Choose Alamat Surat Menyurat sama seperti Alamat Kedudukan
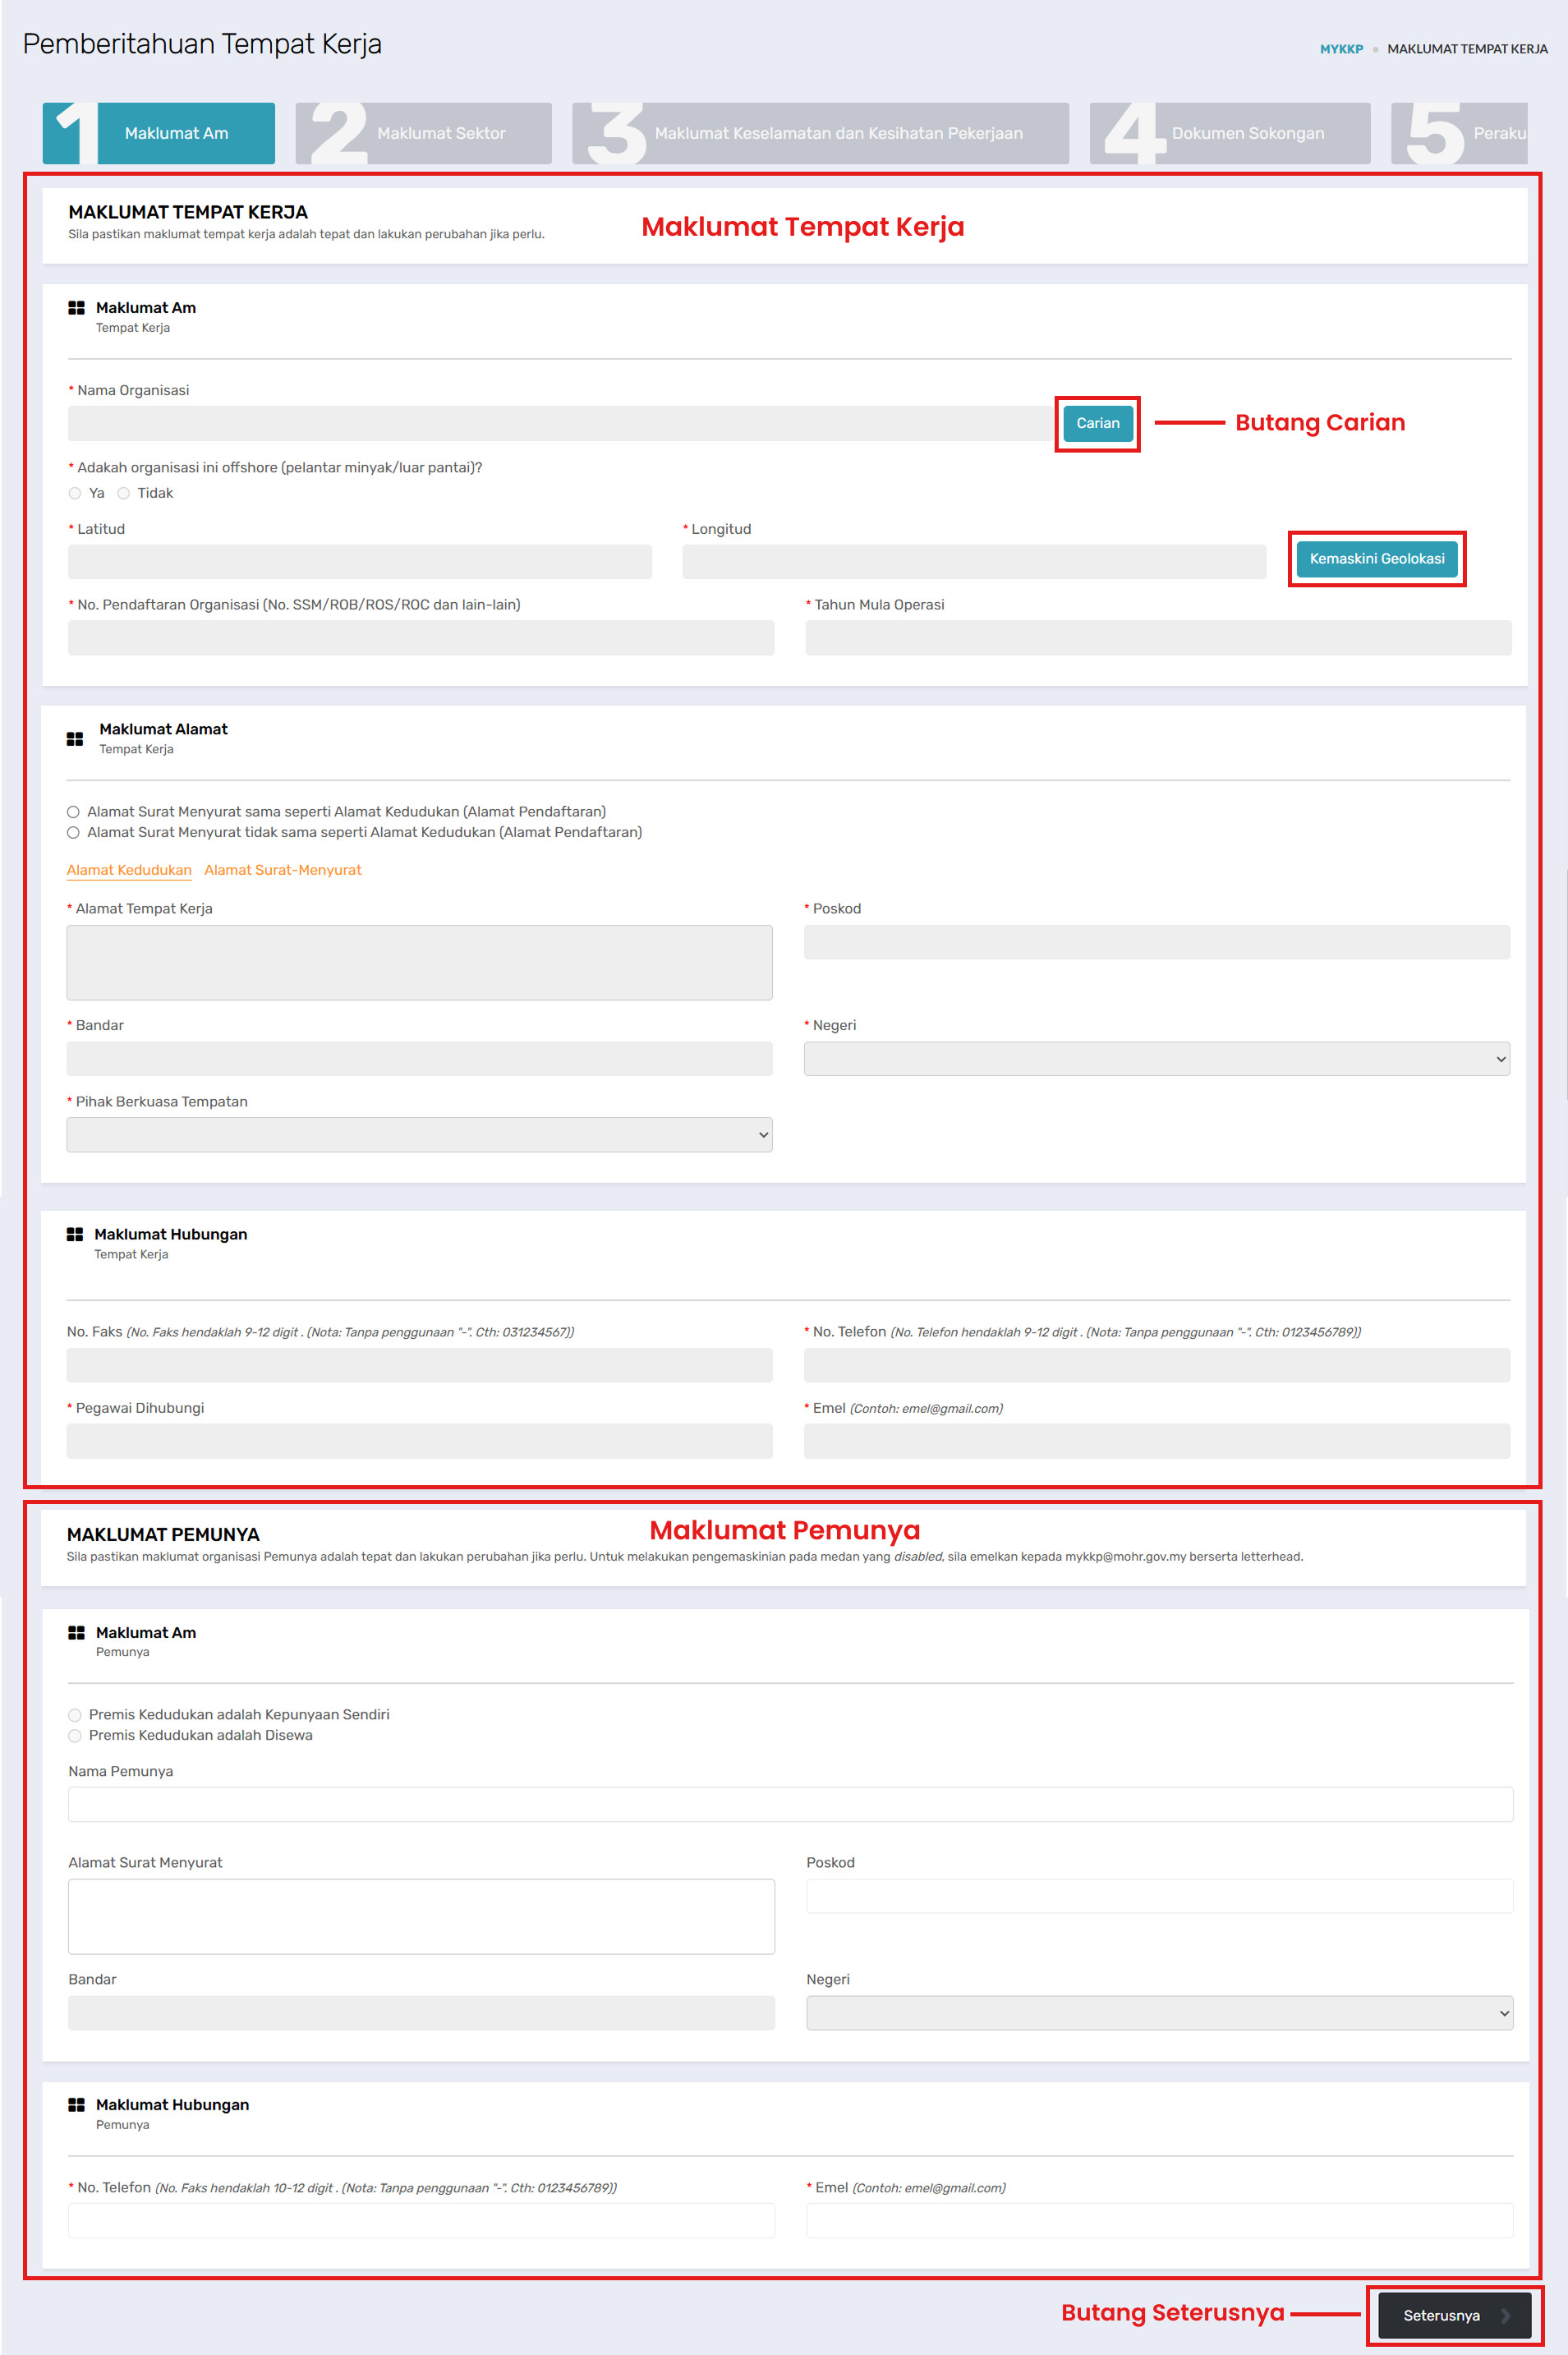This screenshot has width=1568, height=2355. pos(73,812)
